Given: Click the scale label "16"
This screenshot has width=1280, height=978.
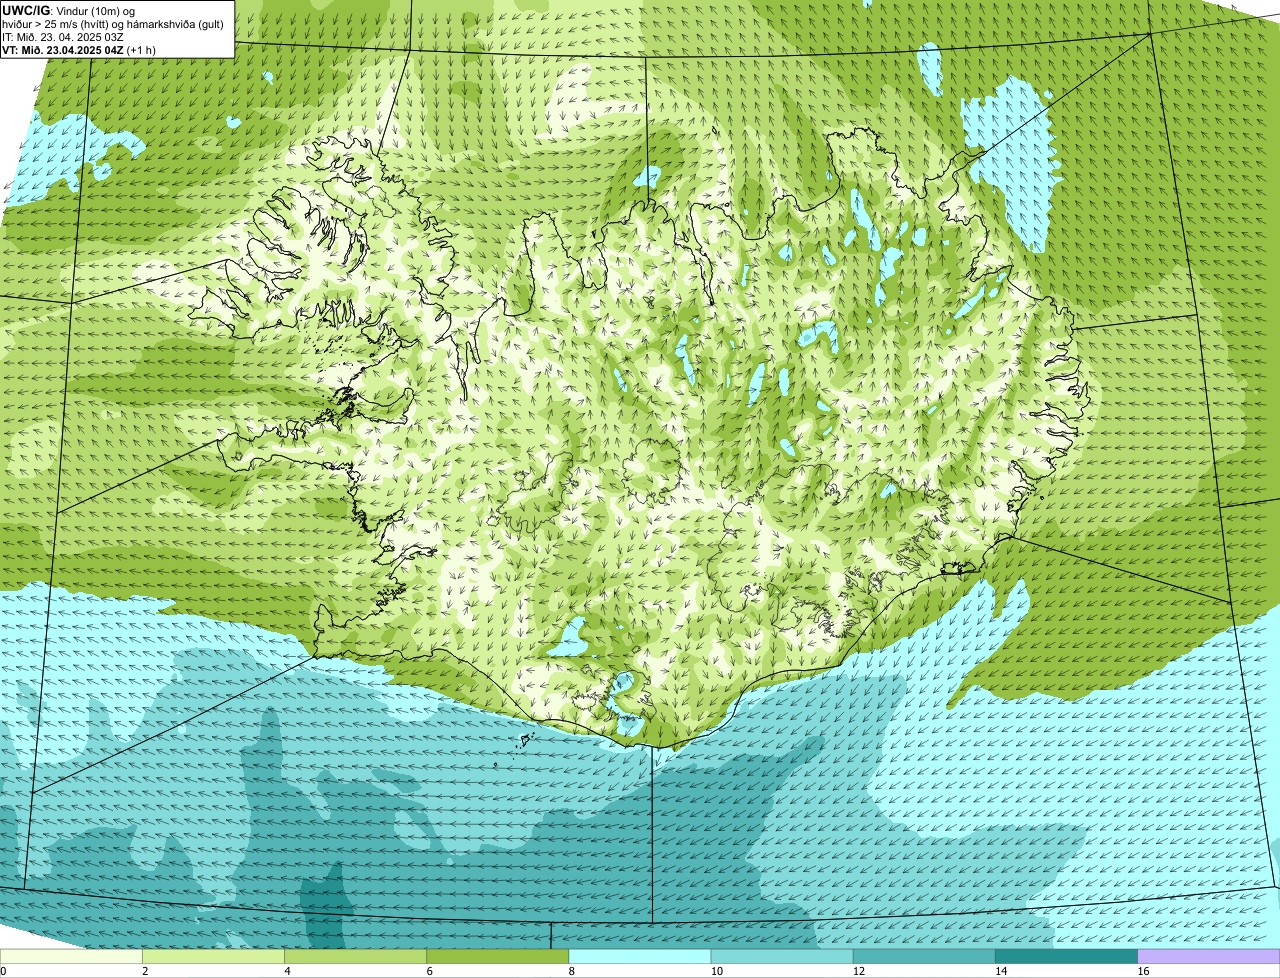Looking at the screenshot, I should (x=1143, y=971).
